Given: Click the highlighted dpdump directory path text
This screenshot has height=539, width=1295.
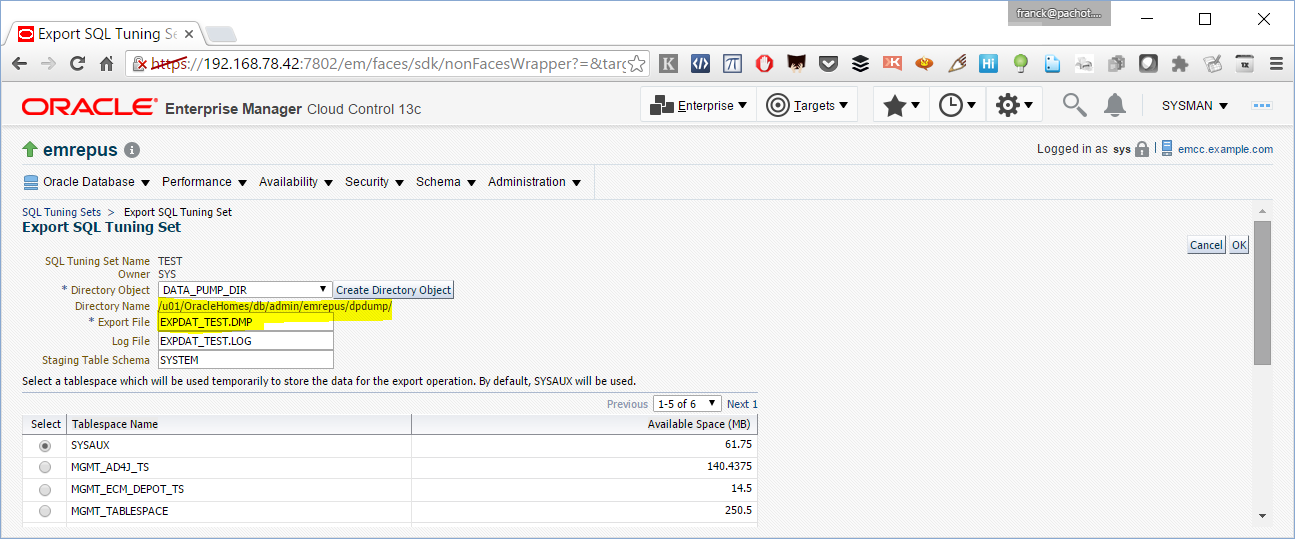Looking at the screenshot, I should (x=275, y=306).
